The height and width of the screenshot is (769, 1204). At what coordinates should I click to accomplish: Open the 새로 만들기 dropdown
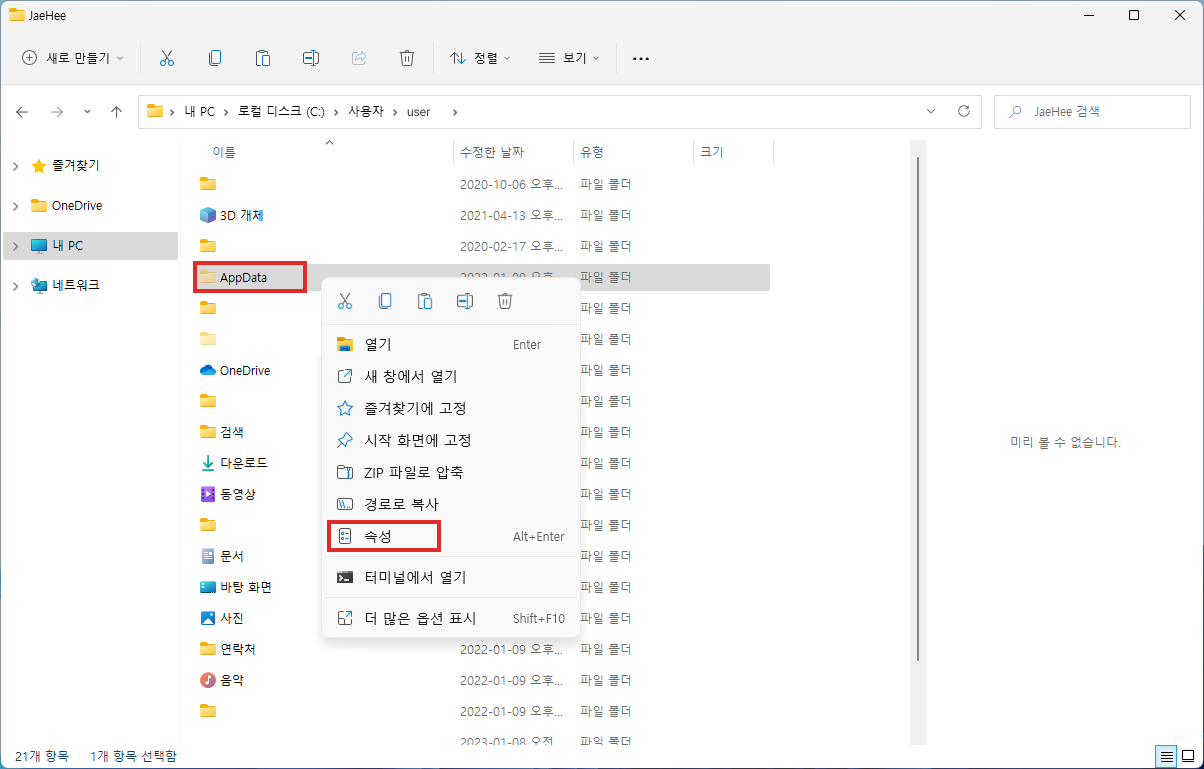coord(72,58)
